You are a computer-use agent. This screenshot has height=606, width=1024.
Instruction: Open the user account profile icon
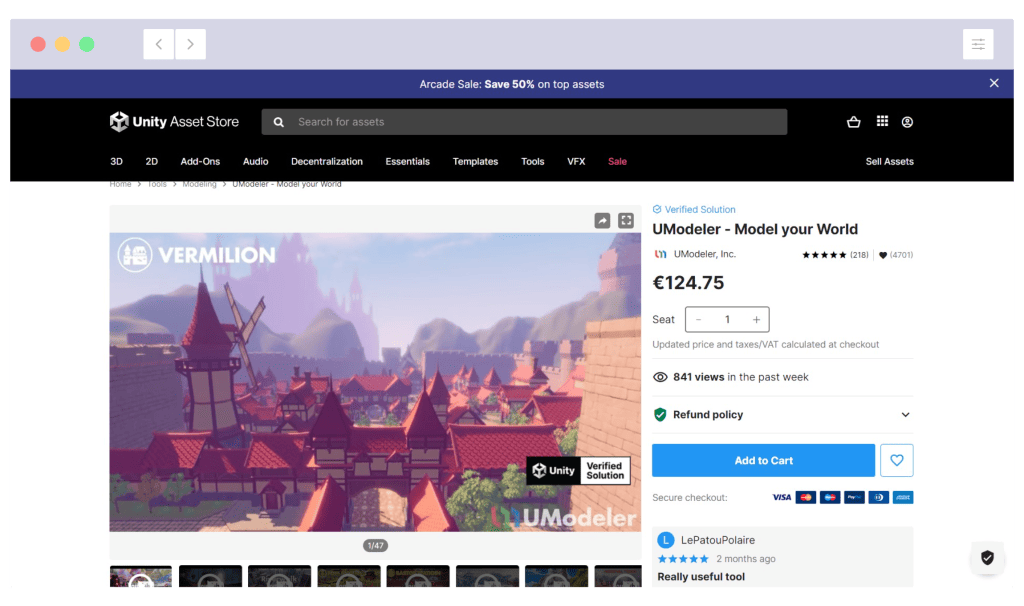(907, 122)
